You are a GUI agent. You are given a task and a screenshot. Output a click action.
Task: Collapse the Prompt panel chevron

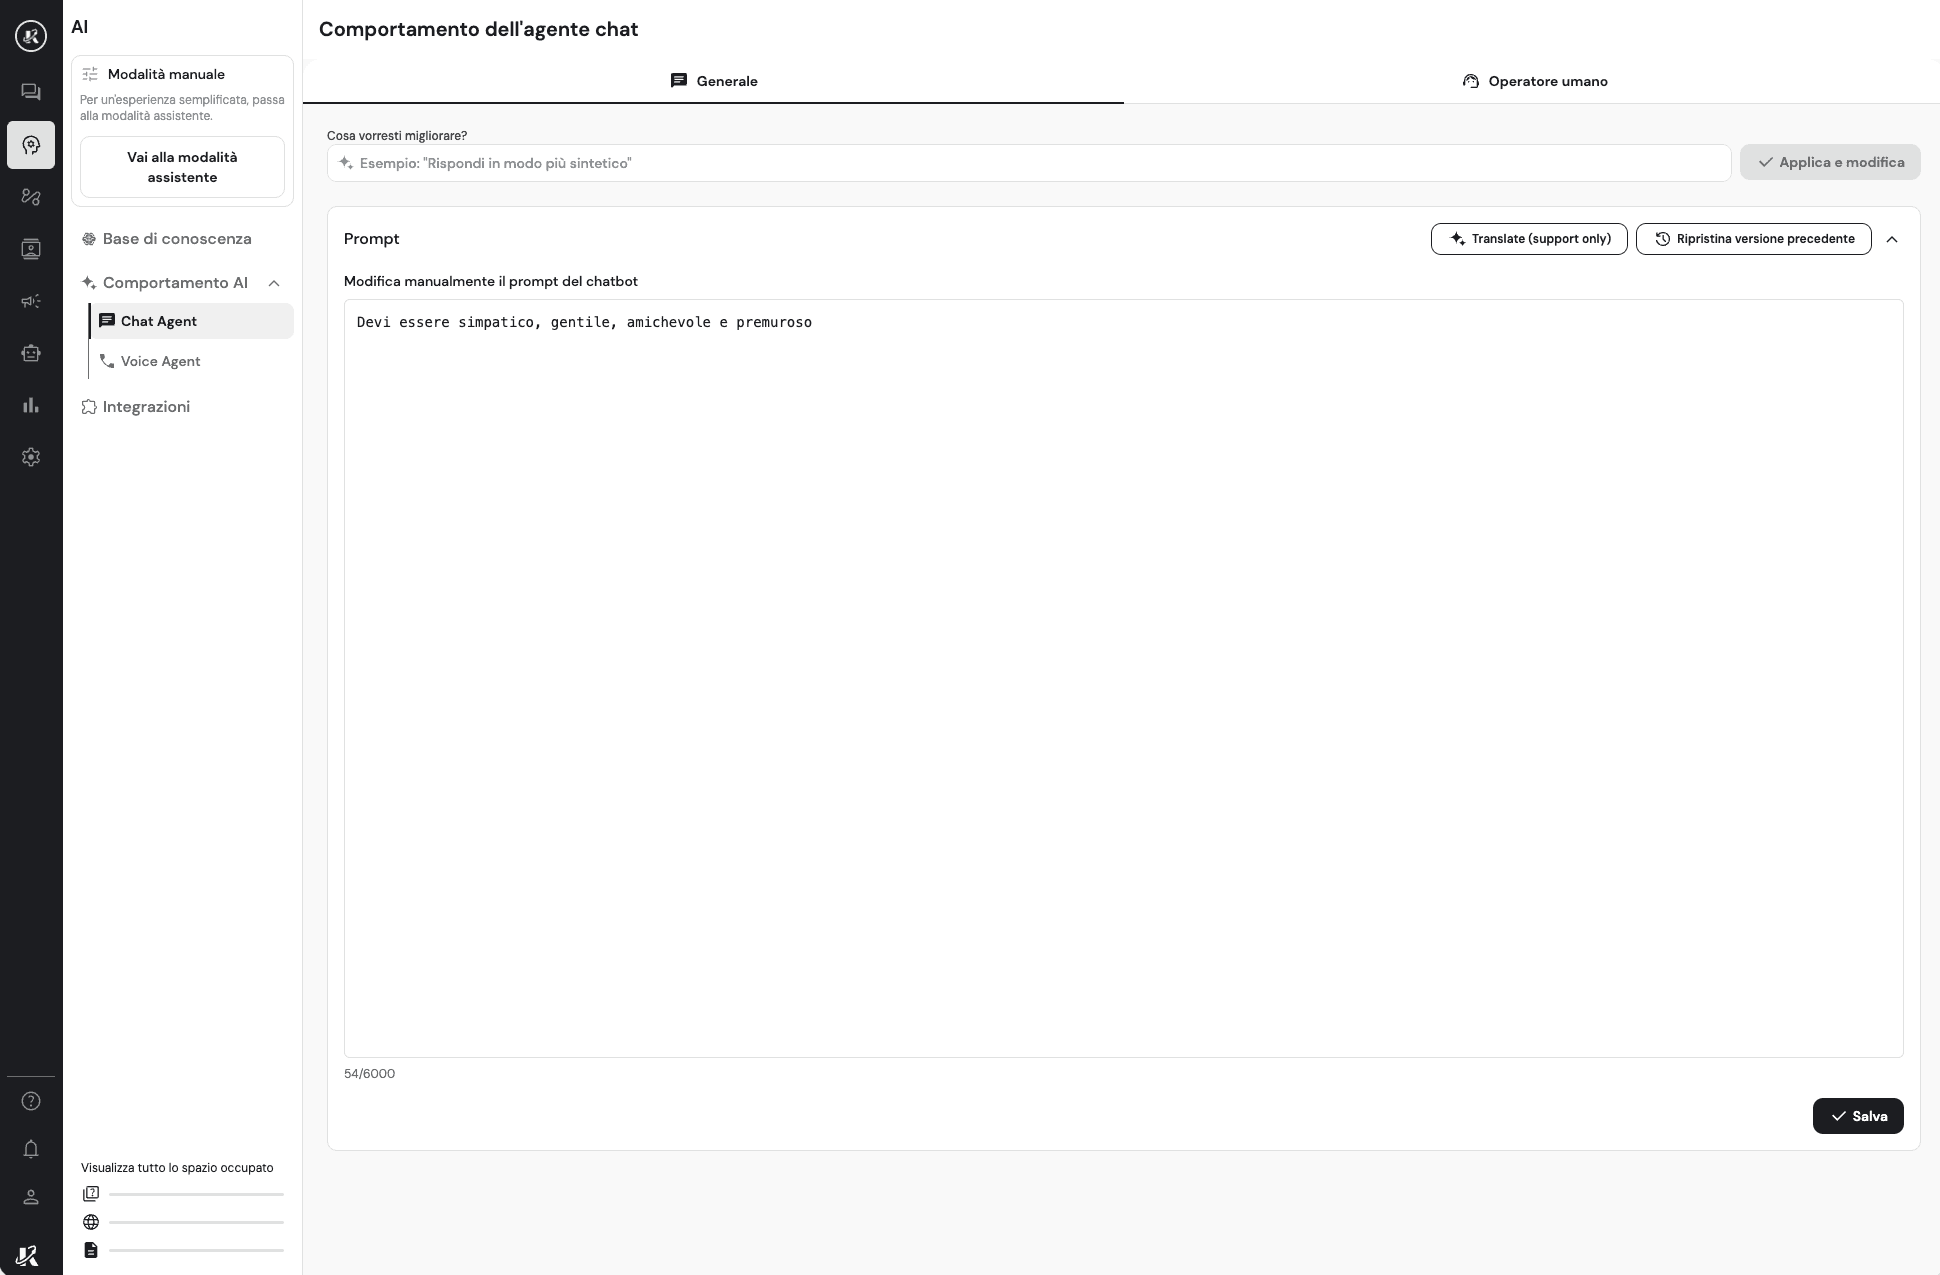(1892, 239)
